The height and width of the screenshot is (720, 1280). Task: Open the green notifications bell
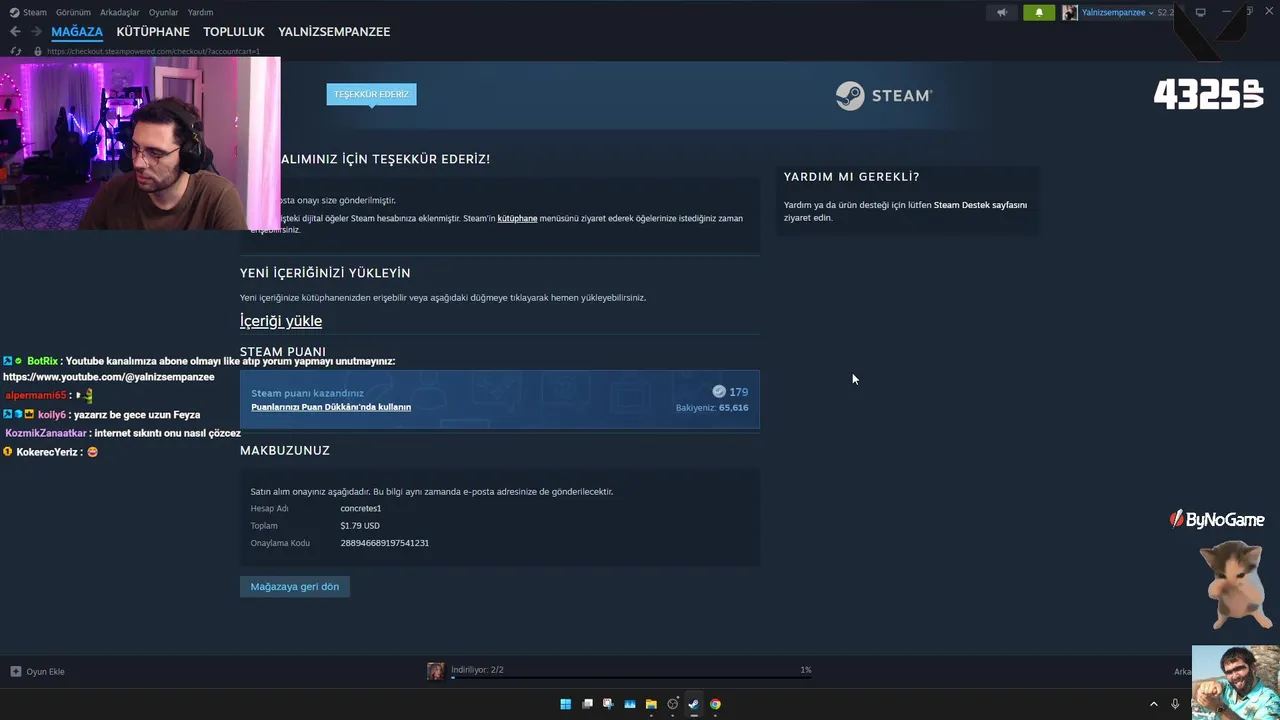point(1039,13)
